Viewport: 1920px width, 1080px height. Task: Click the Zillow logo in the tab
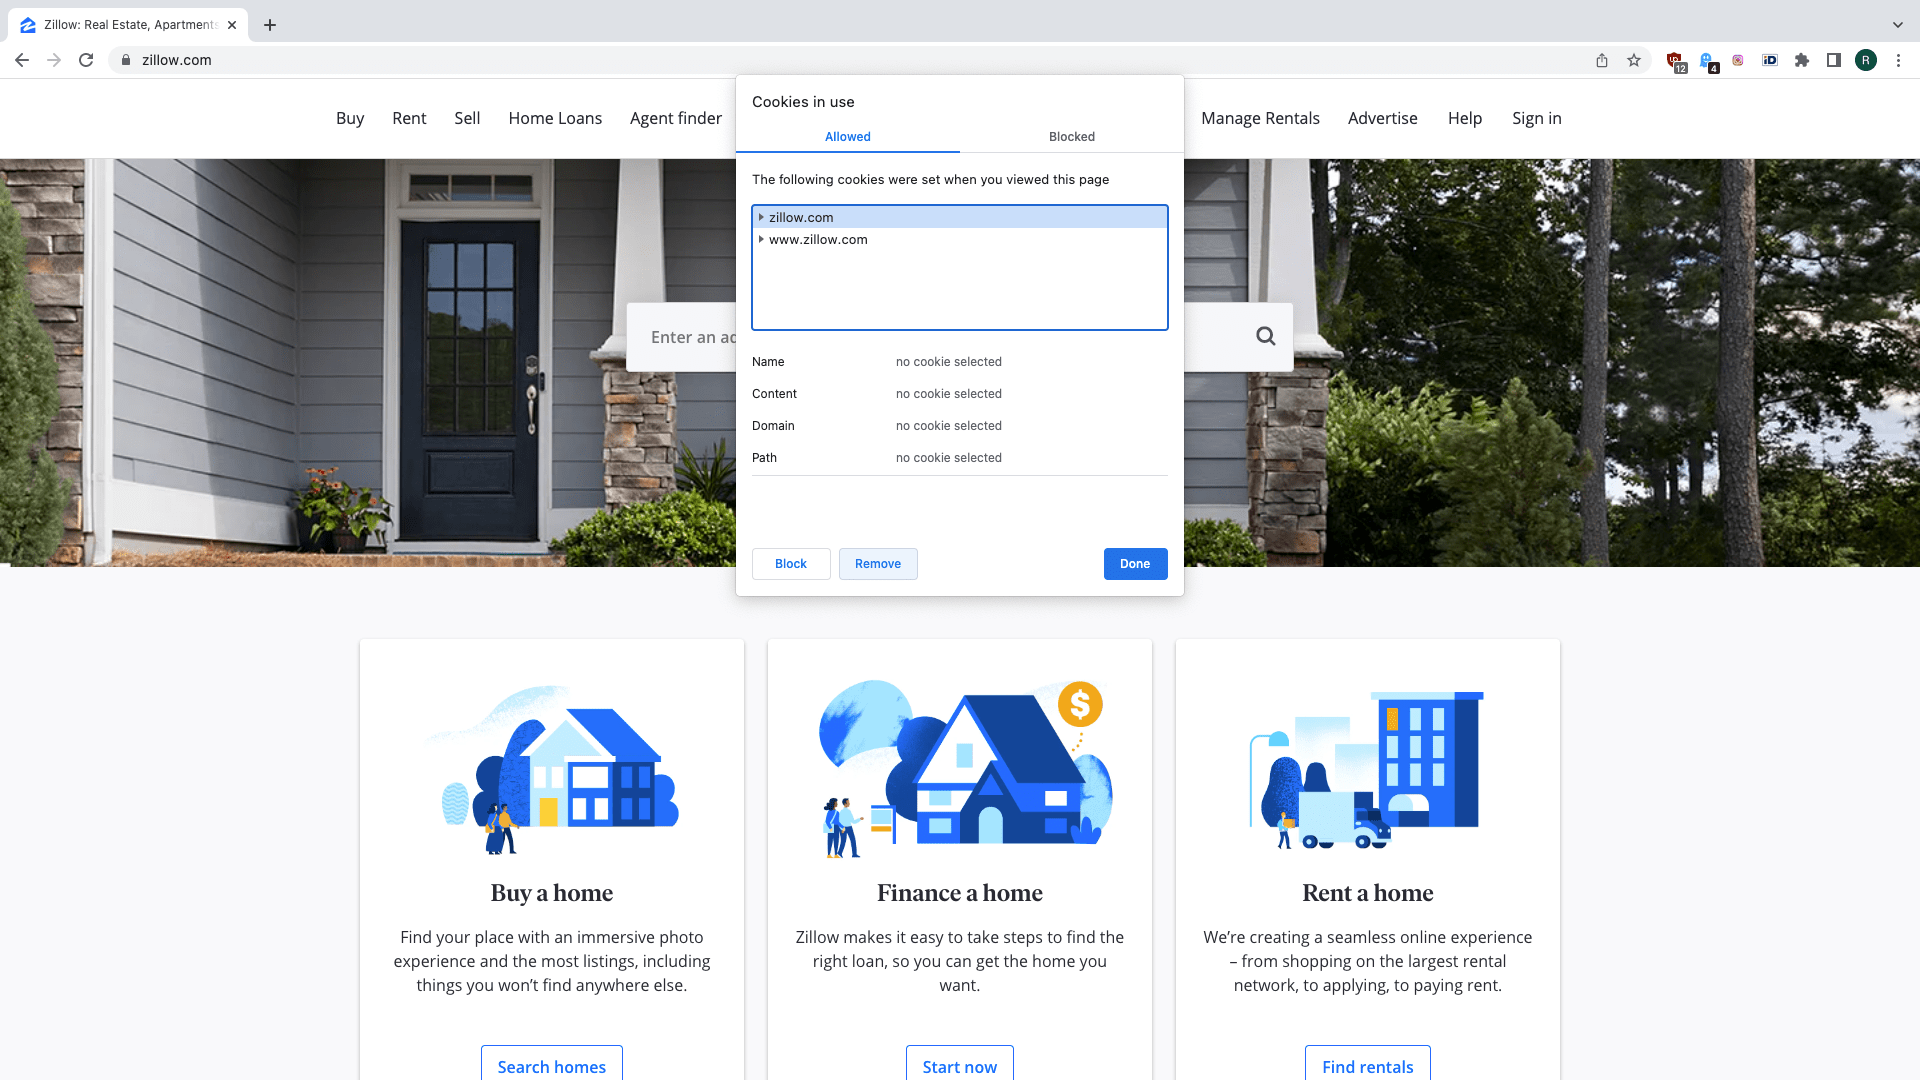[27, 25]
